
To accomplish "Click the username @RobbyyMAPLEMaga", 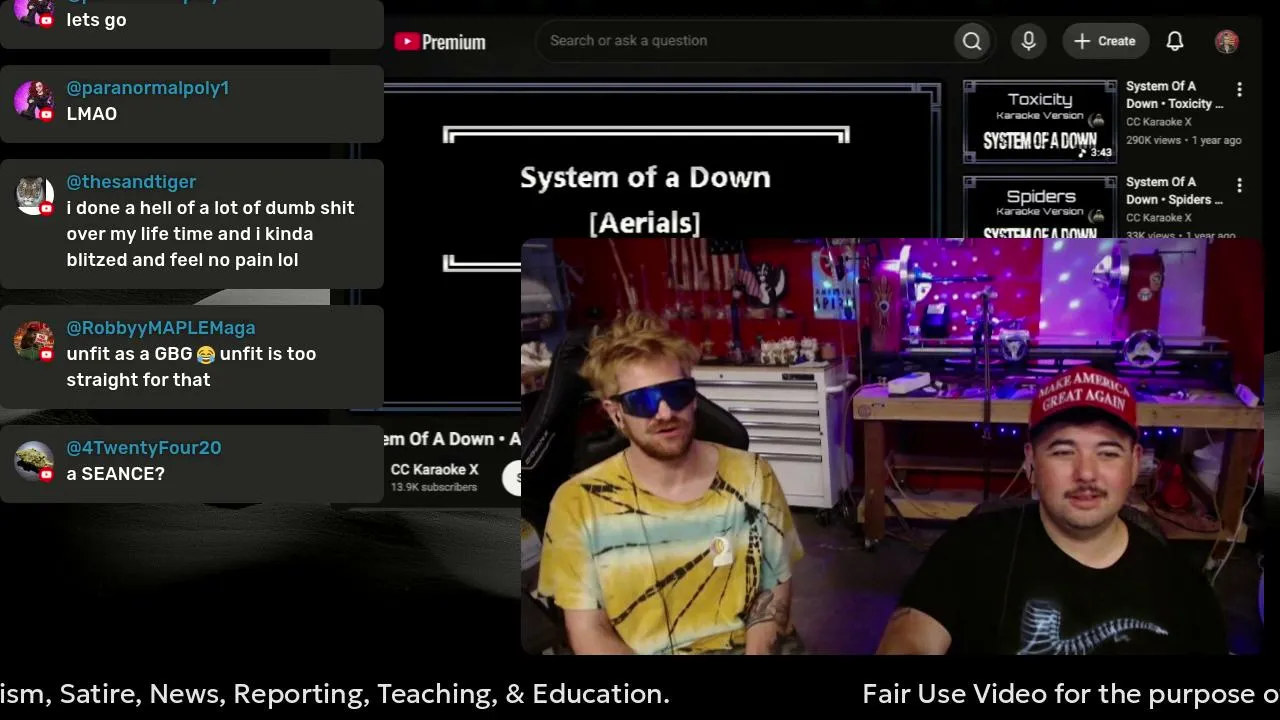I will (x=161, y=328).
